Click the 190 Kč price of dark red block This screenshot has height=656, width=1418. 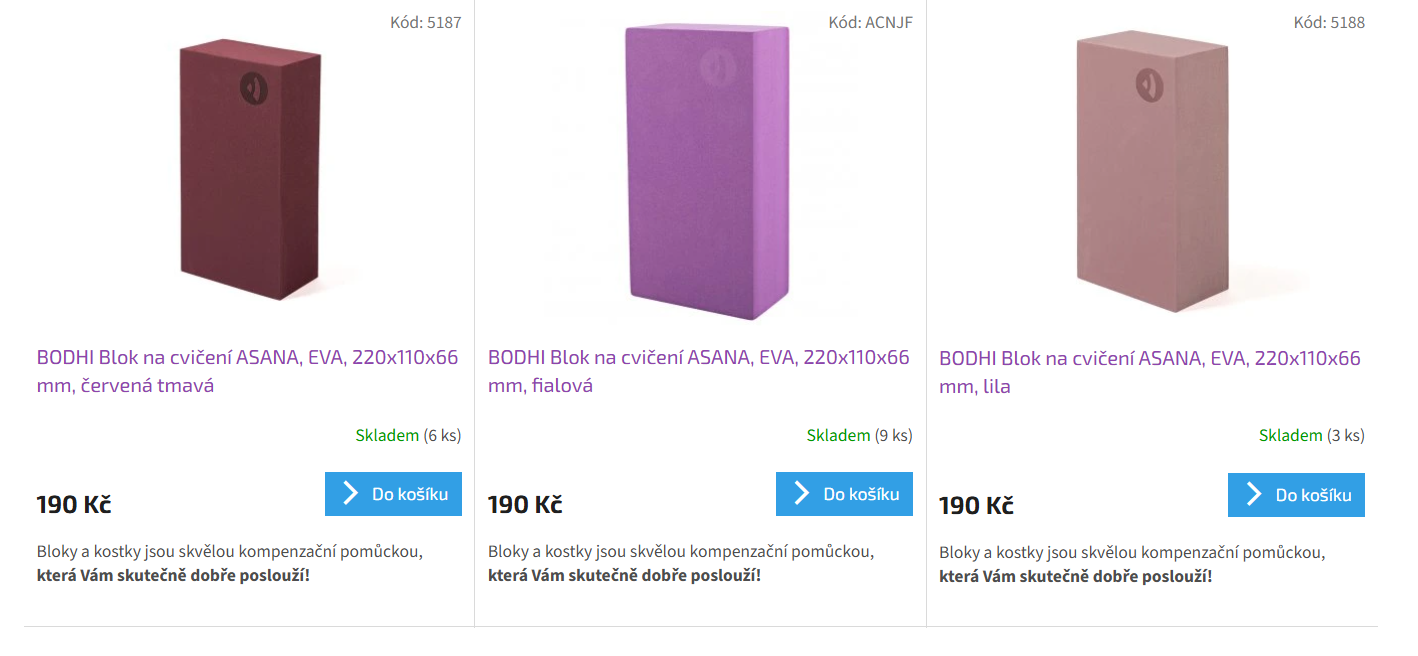[74, 504]
